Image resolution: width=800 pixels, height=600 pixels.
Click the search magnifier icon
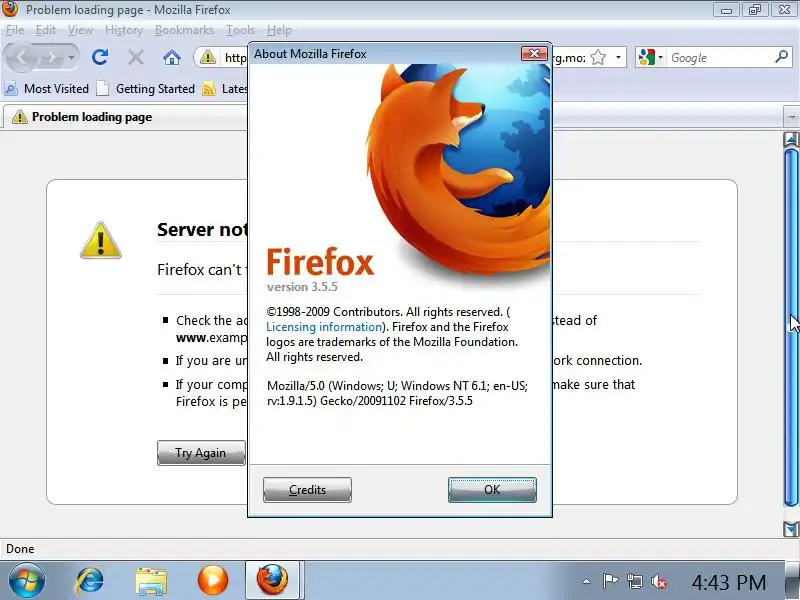781,57
